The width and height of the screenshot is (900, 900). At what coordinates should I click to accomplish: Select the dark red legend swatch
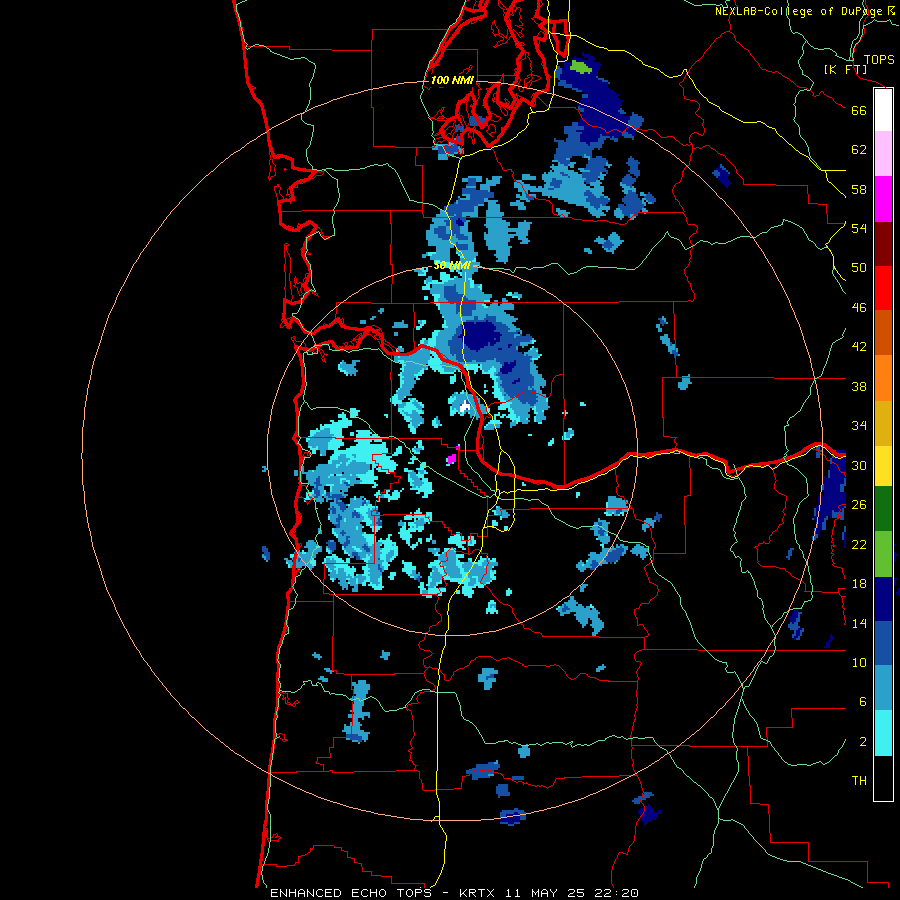[883, 243]
